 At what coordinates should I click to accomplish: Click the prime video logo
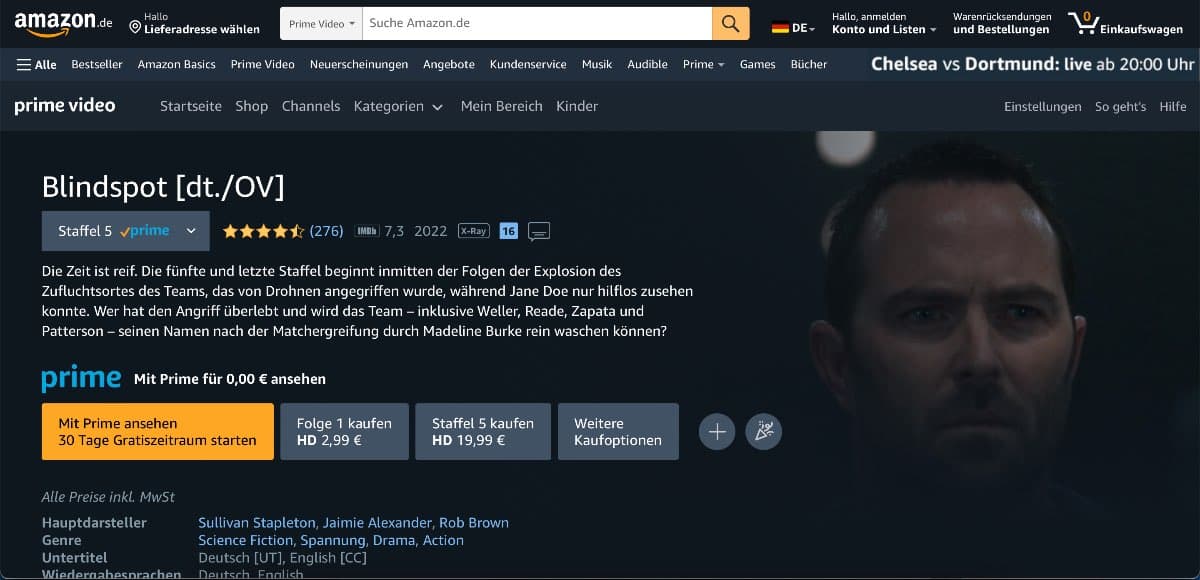[65, 106]
